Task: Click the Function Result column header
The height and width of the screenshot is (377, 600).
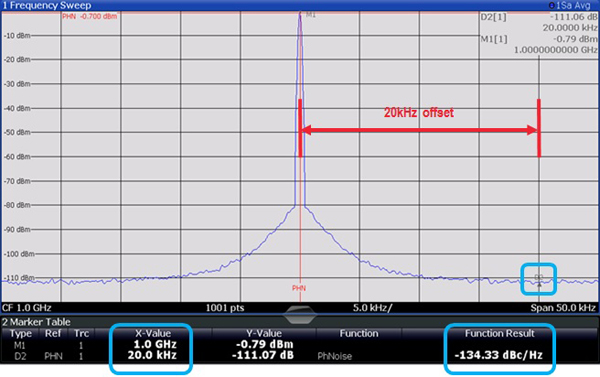Action: (499, 333)
